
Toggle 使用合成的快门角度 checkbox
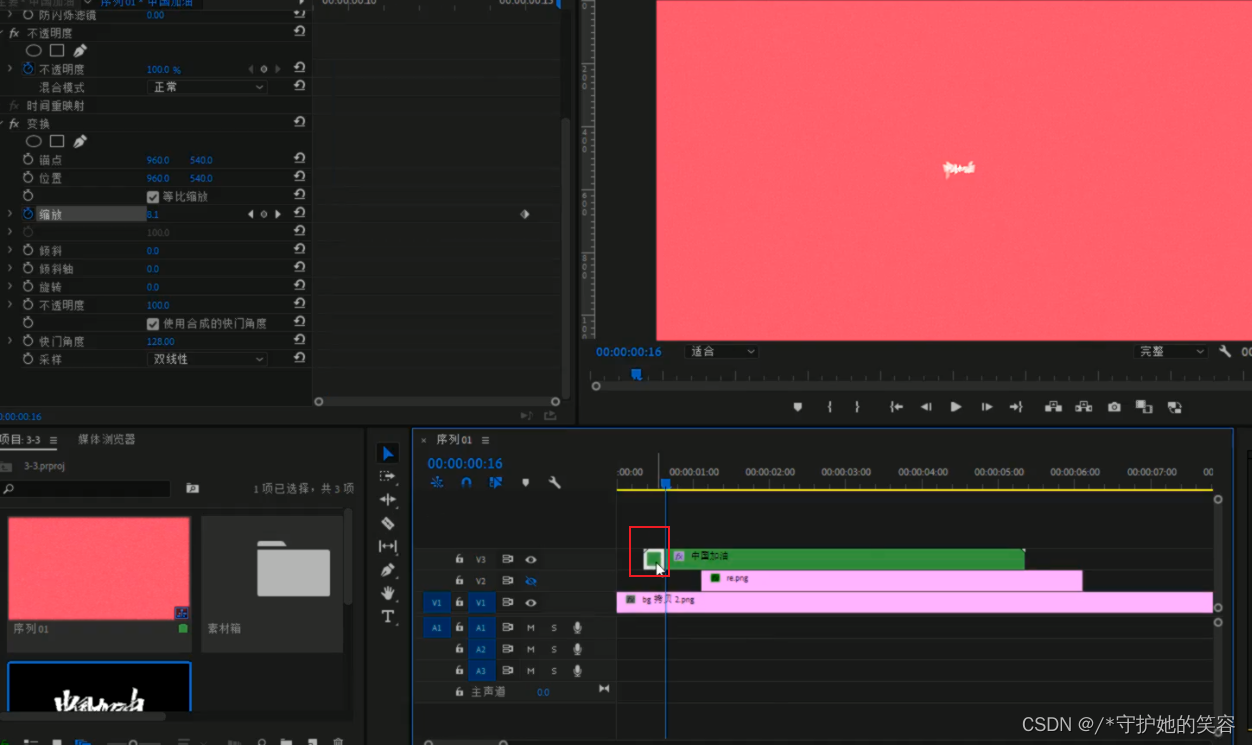click(153, 323)
